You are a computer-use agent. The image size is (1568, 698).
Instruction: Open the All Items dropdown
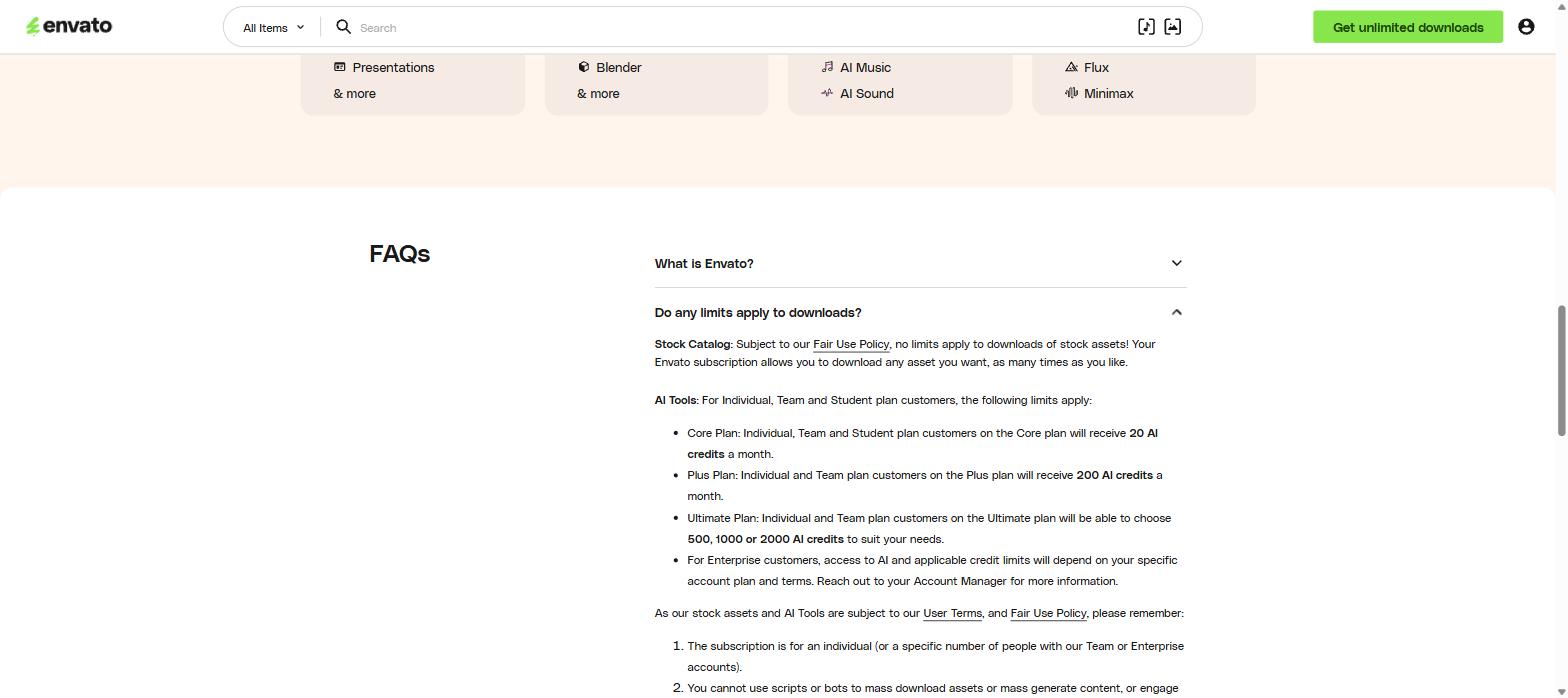(273, 27)
